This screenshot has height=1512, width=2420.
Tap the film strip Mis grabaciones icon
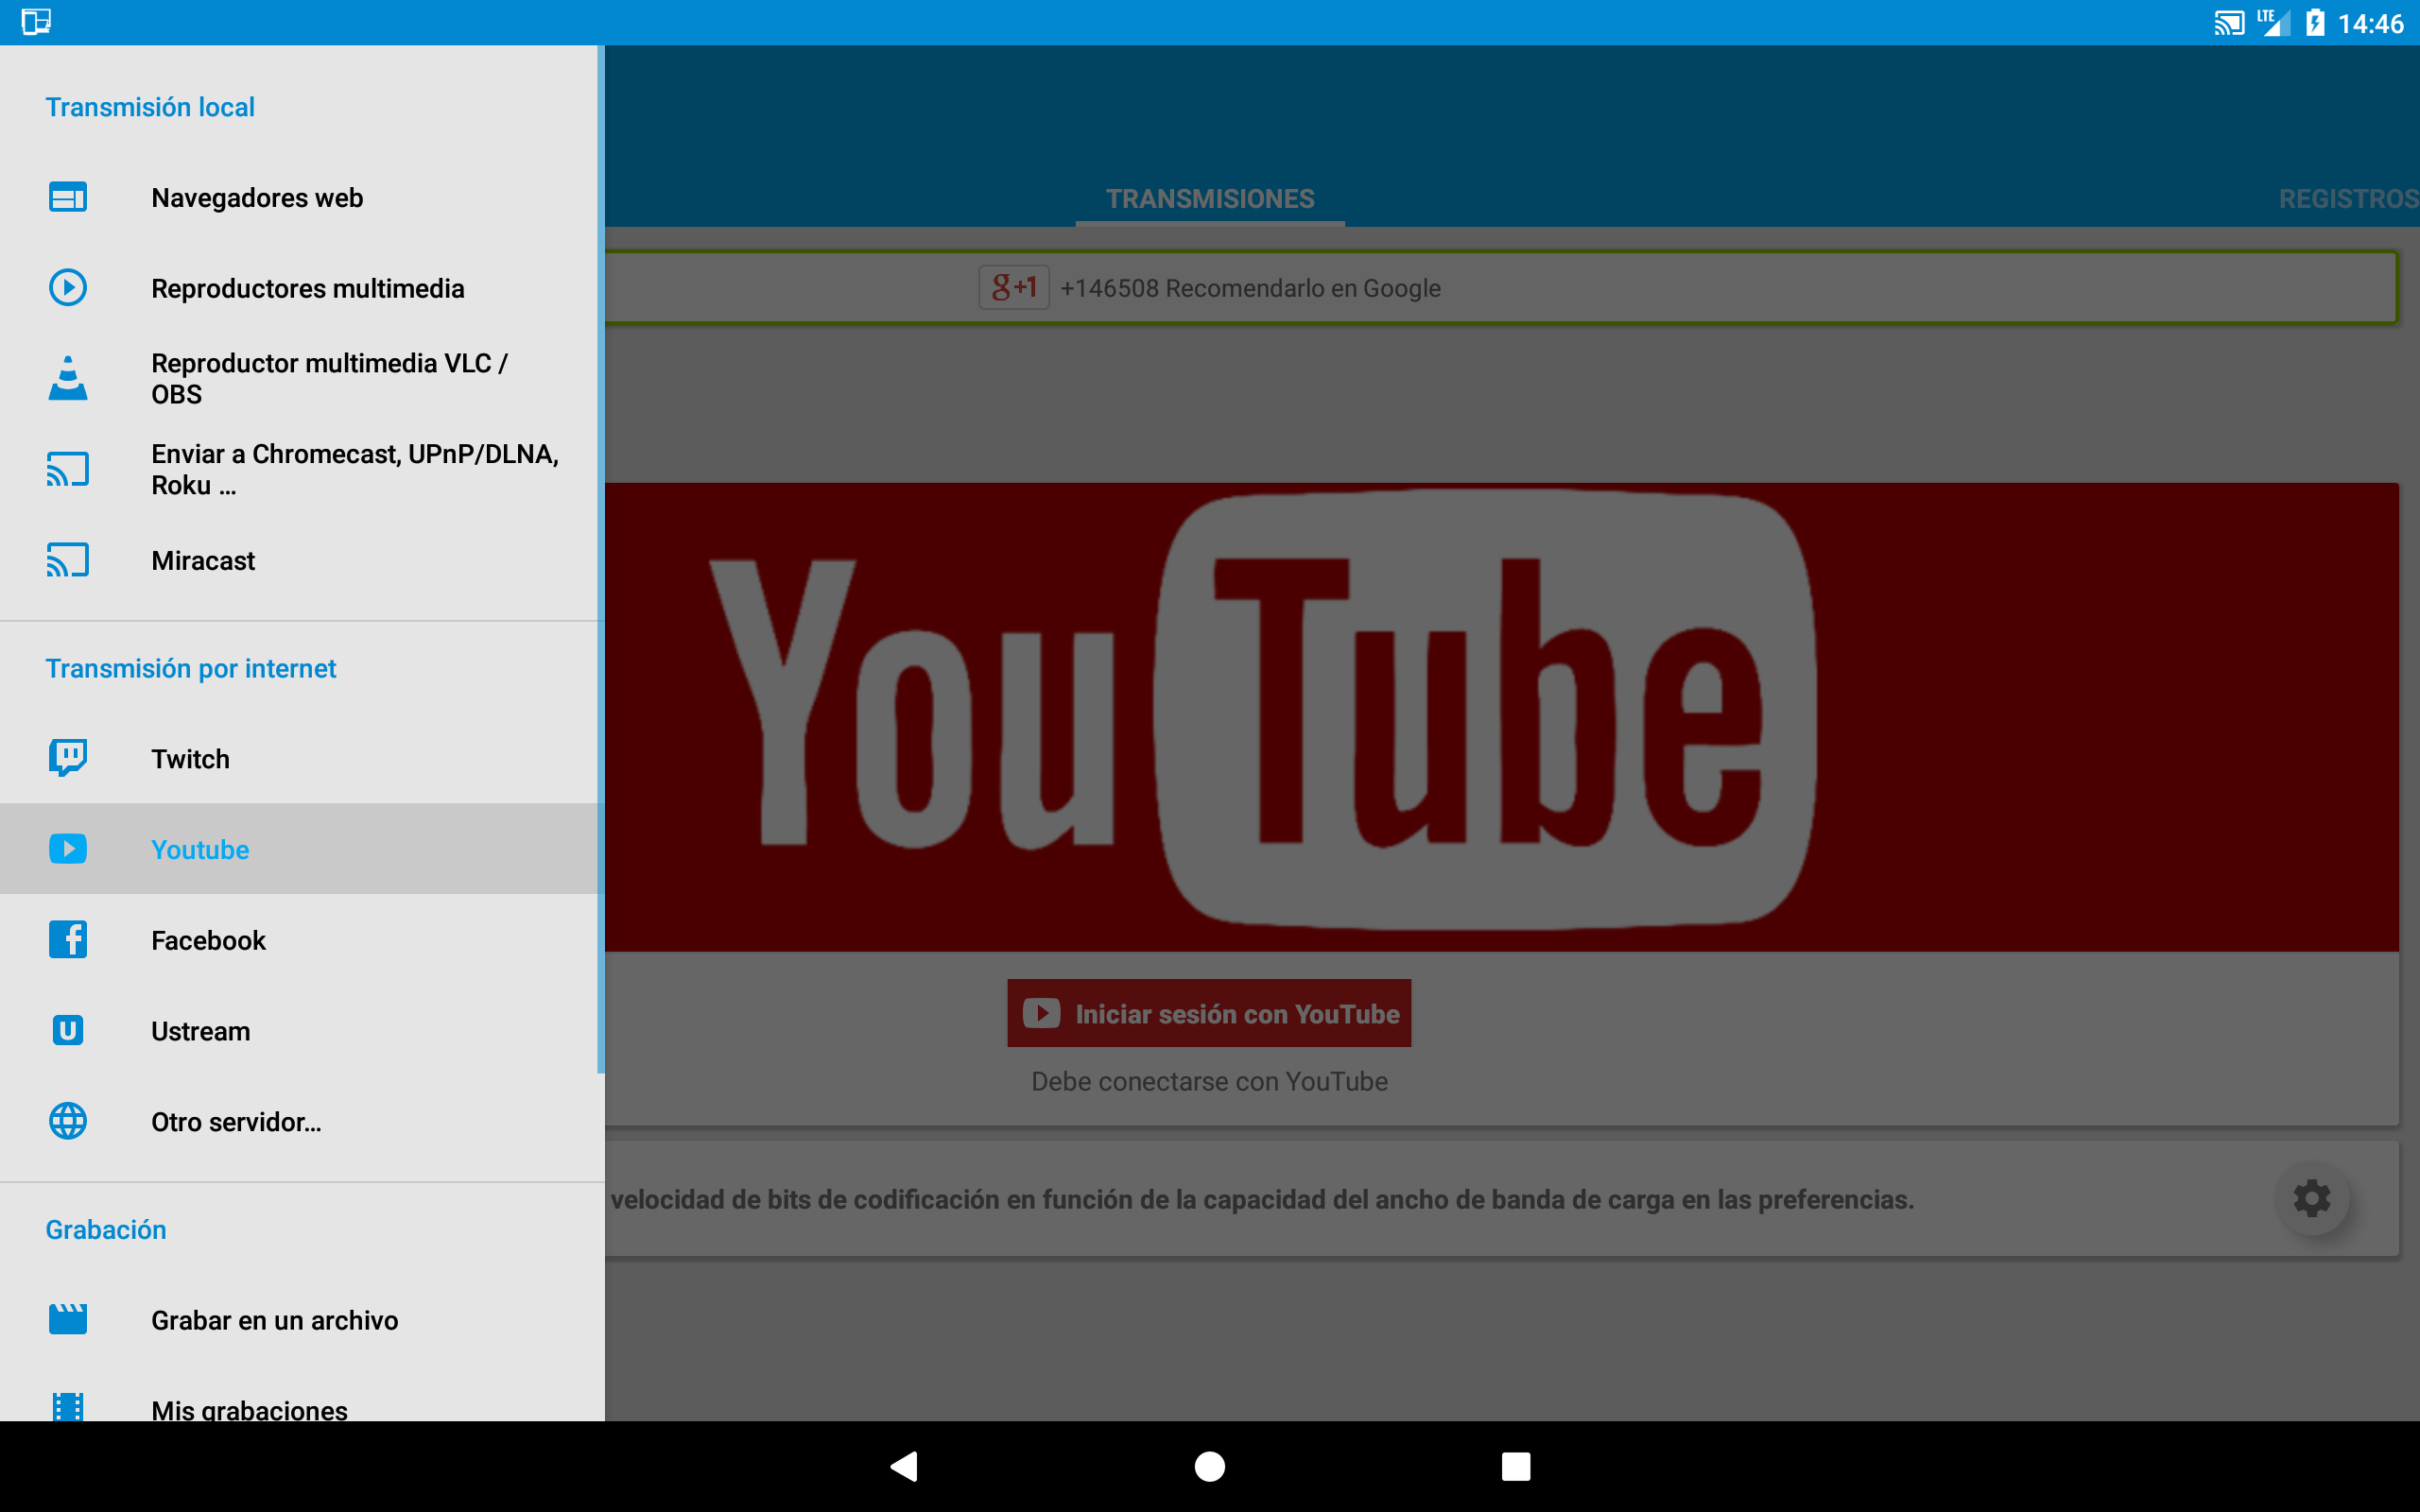point(68,1407)
